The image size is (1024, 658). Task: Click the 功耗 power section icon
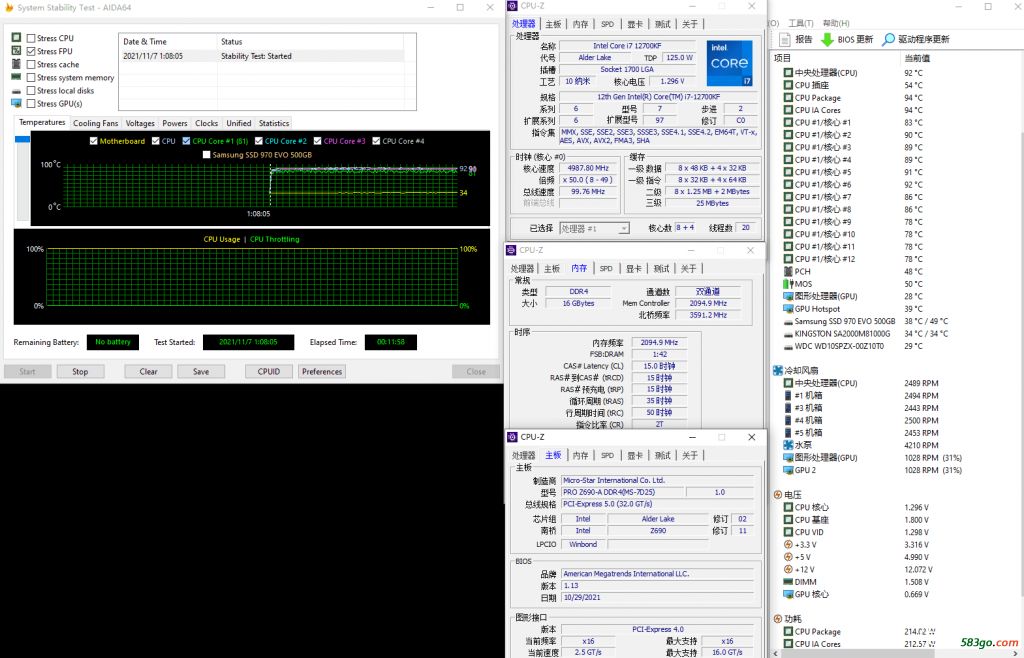(x=778, y=619)
